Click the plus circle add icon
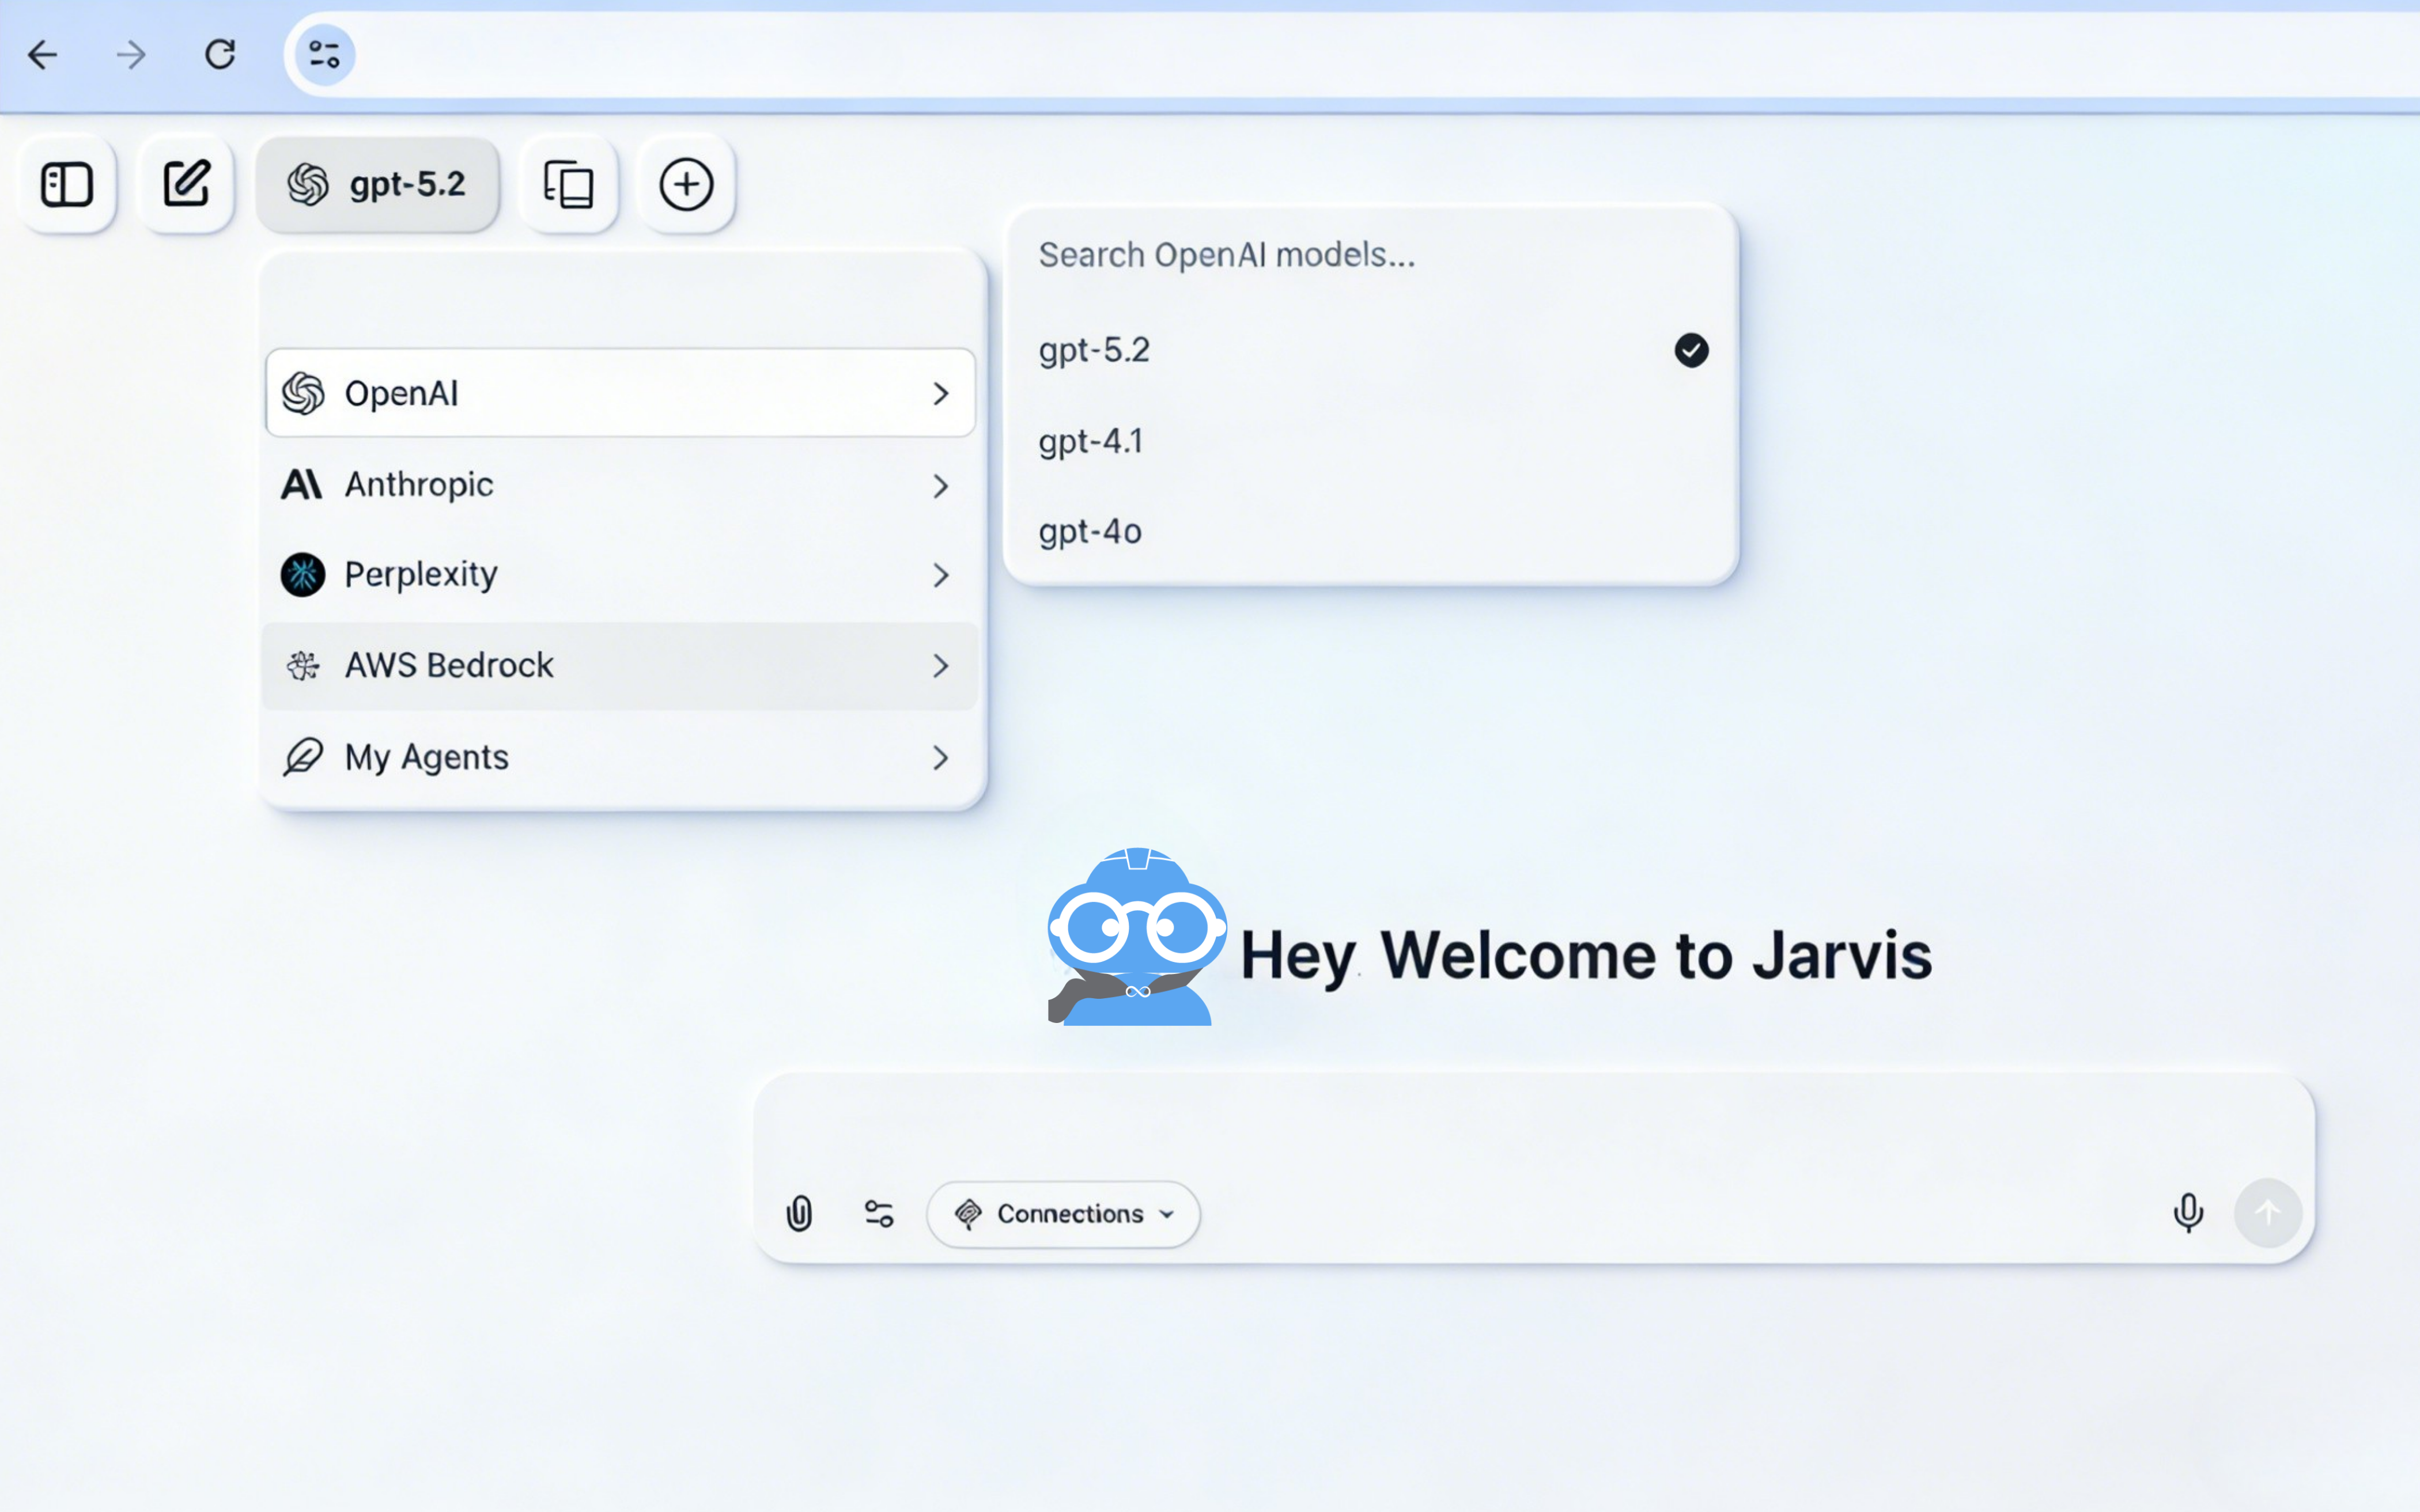 pos(686,185)
